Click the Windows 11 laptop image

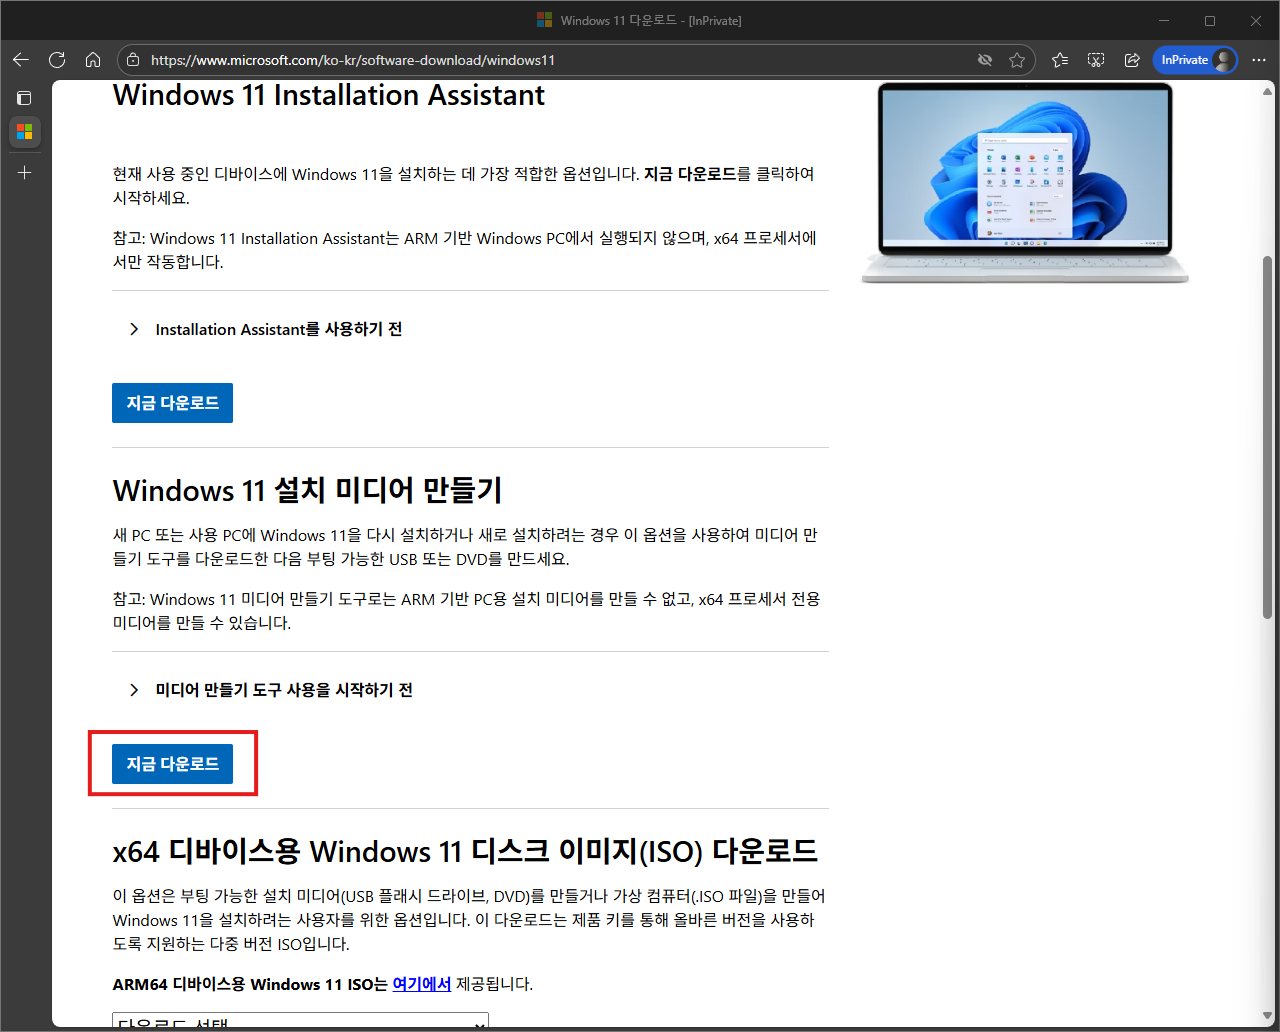point(1025,183)
